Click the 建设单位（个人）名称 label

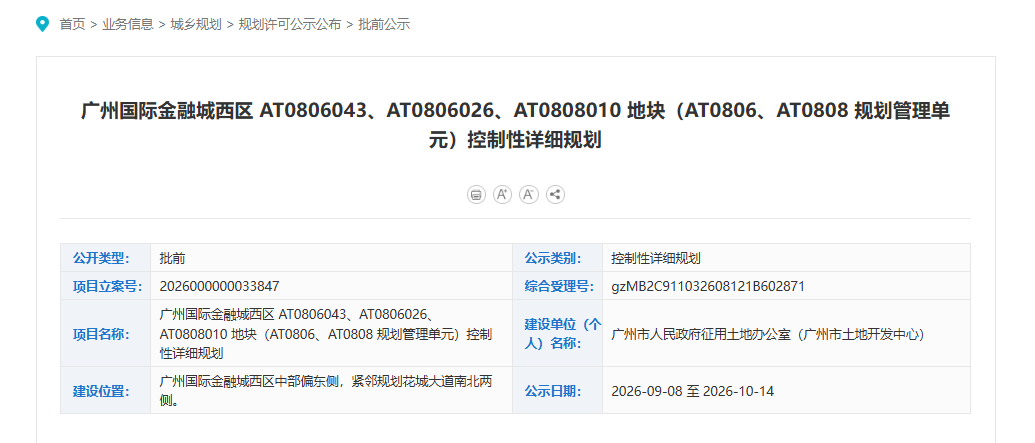coord(563,333)
